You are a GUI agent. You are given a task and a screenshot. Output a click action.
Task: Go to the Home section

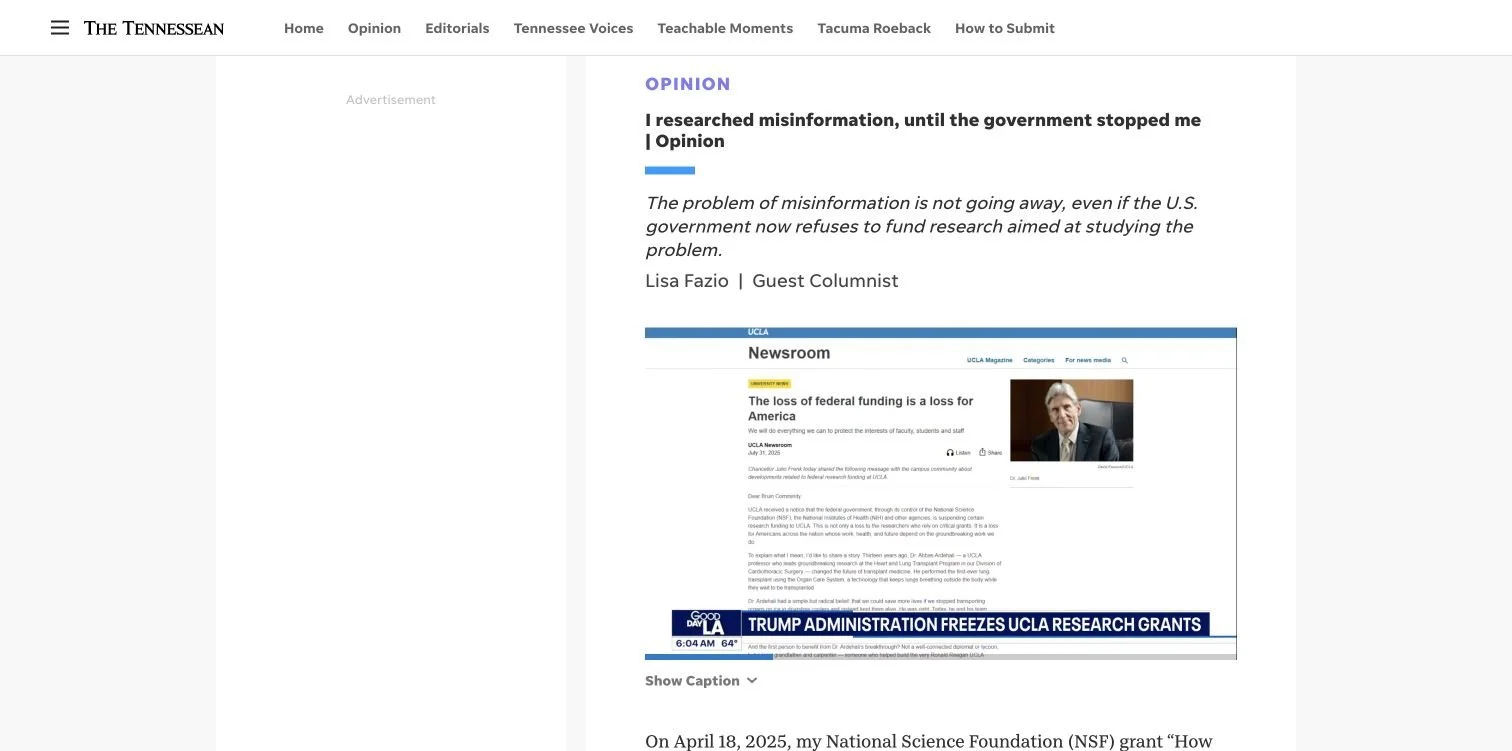304,28
